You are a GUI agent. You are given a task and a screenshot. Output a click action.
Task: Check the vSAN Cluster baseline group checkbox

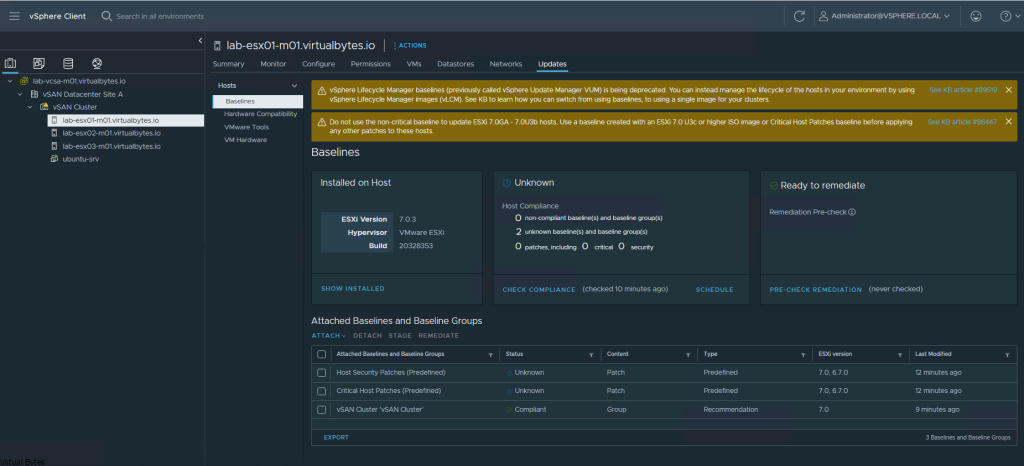coord(321,410)
